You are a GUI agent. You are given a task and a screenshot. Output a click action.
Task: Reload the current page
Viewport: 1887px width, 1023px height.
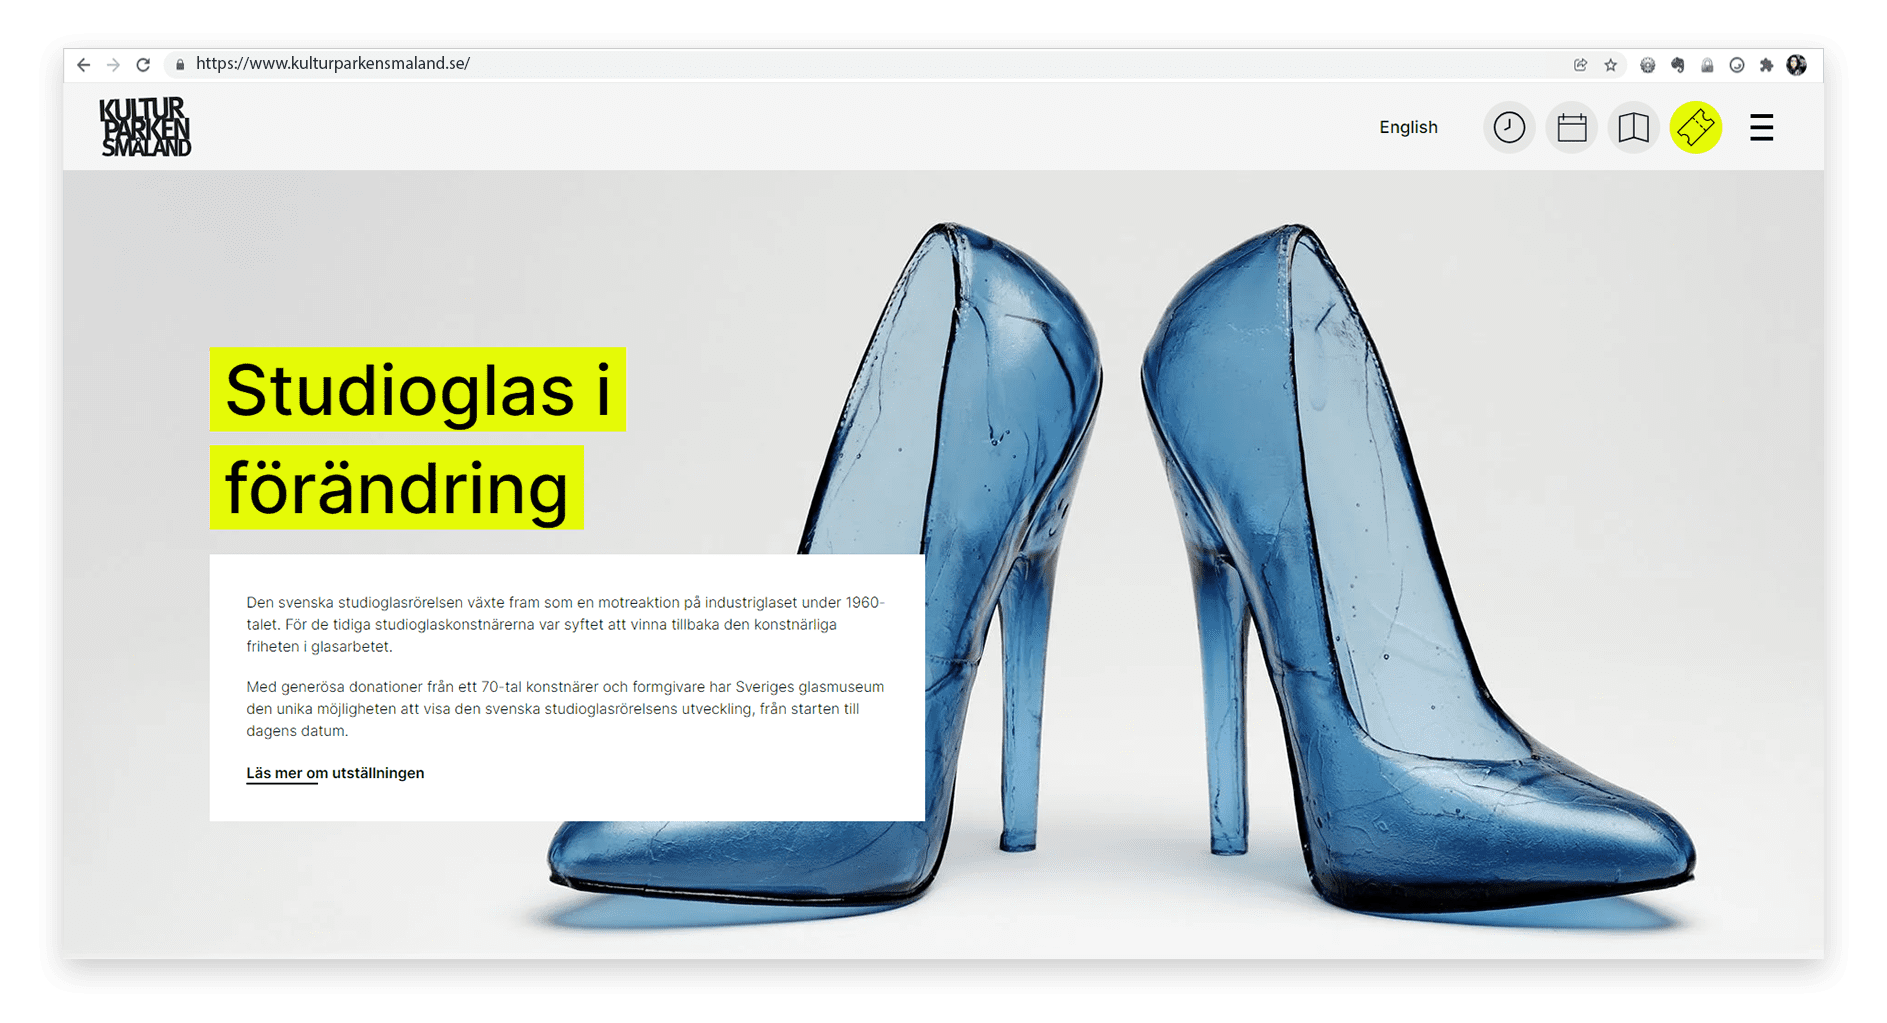pos(143,64)
